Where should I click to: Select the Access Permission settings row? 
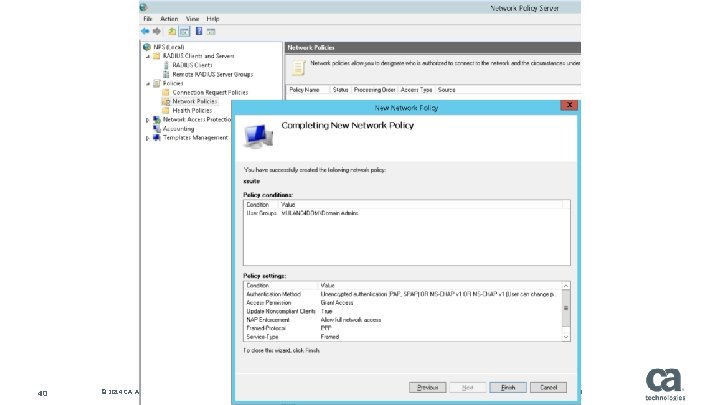click(x=403, y=303)
